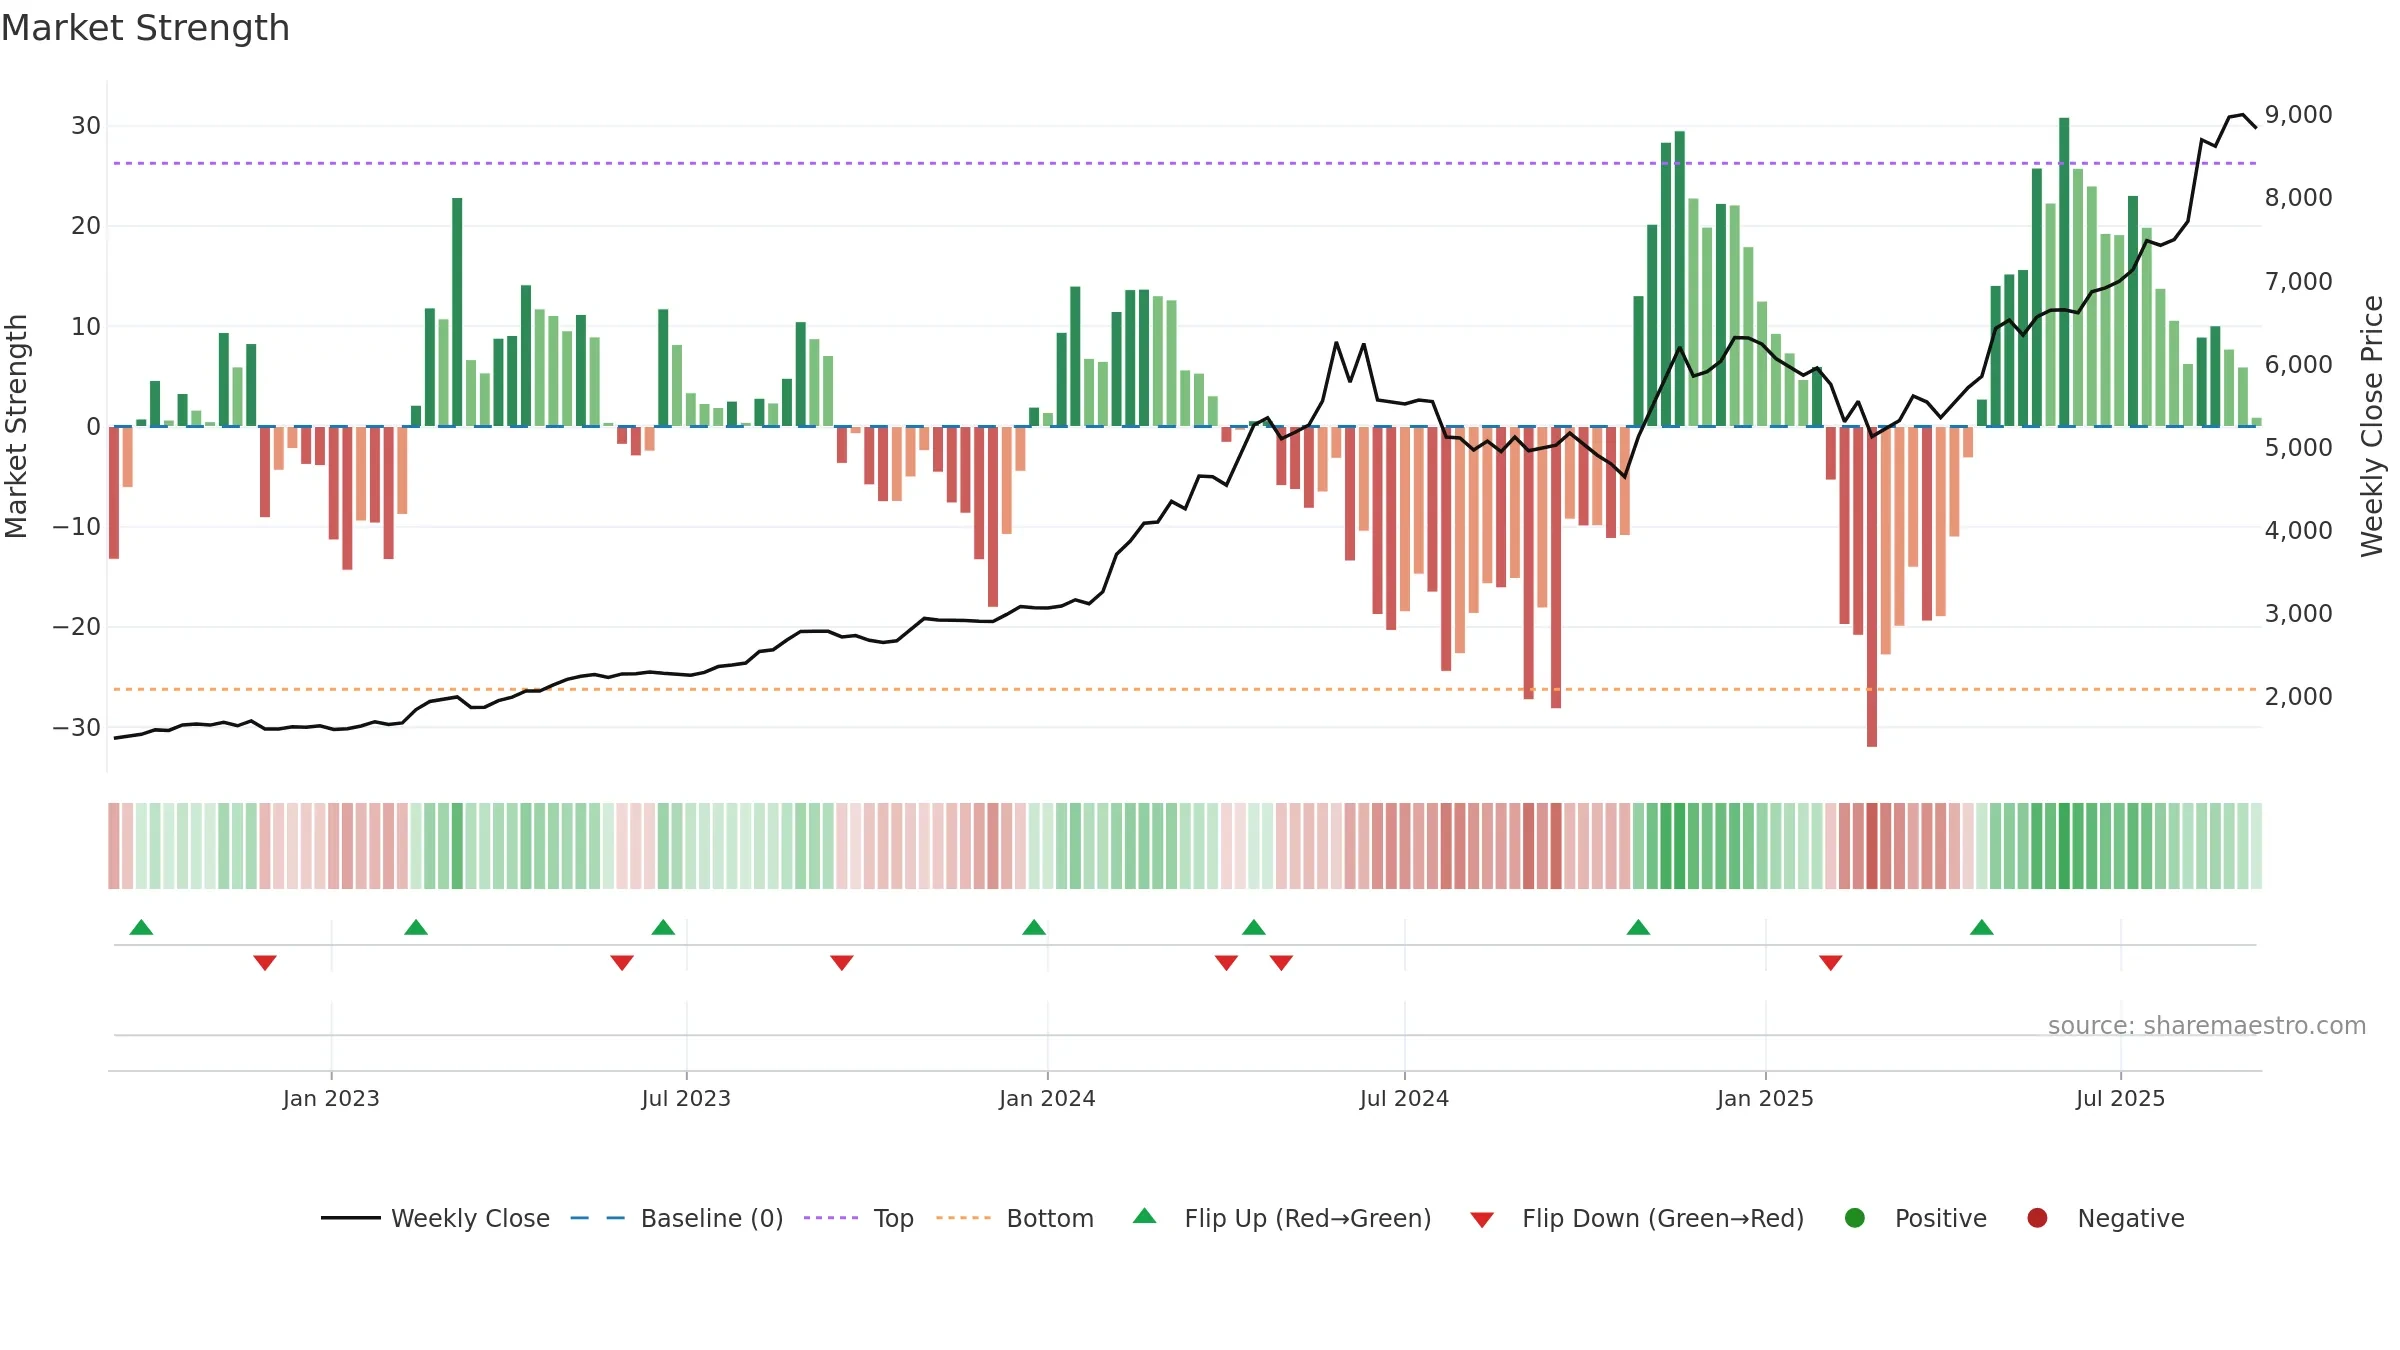Image resolution: width=2400 pixels, height=1350 pixels.
Task: Click the Jan 2025 x-axis label
Action: pos(1765,1099)
